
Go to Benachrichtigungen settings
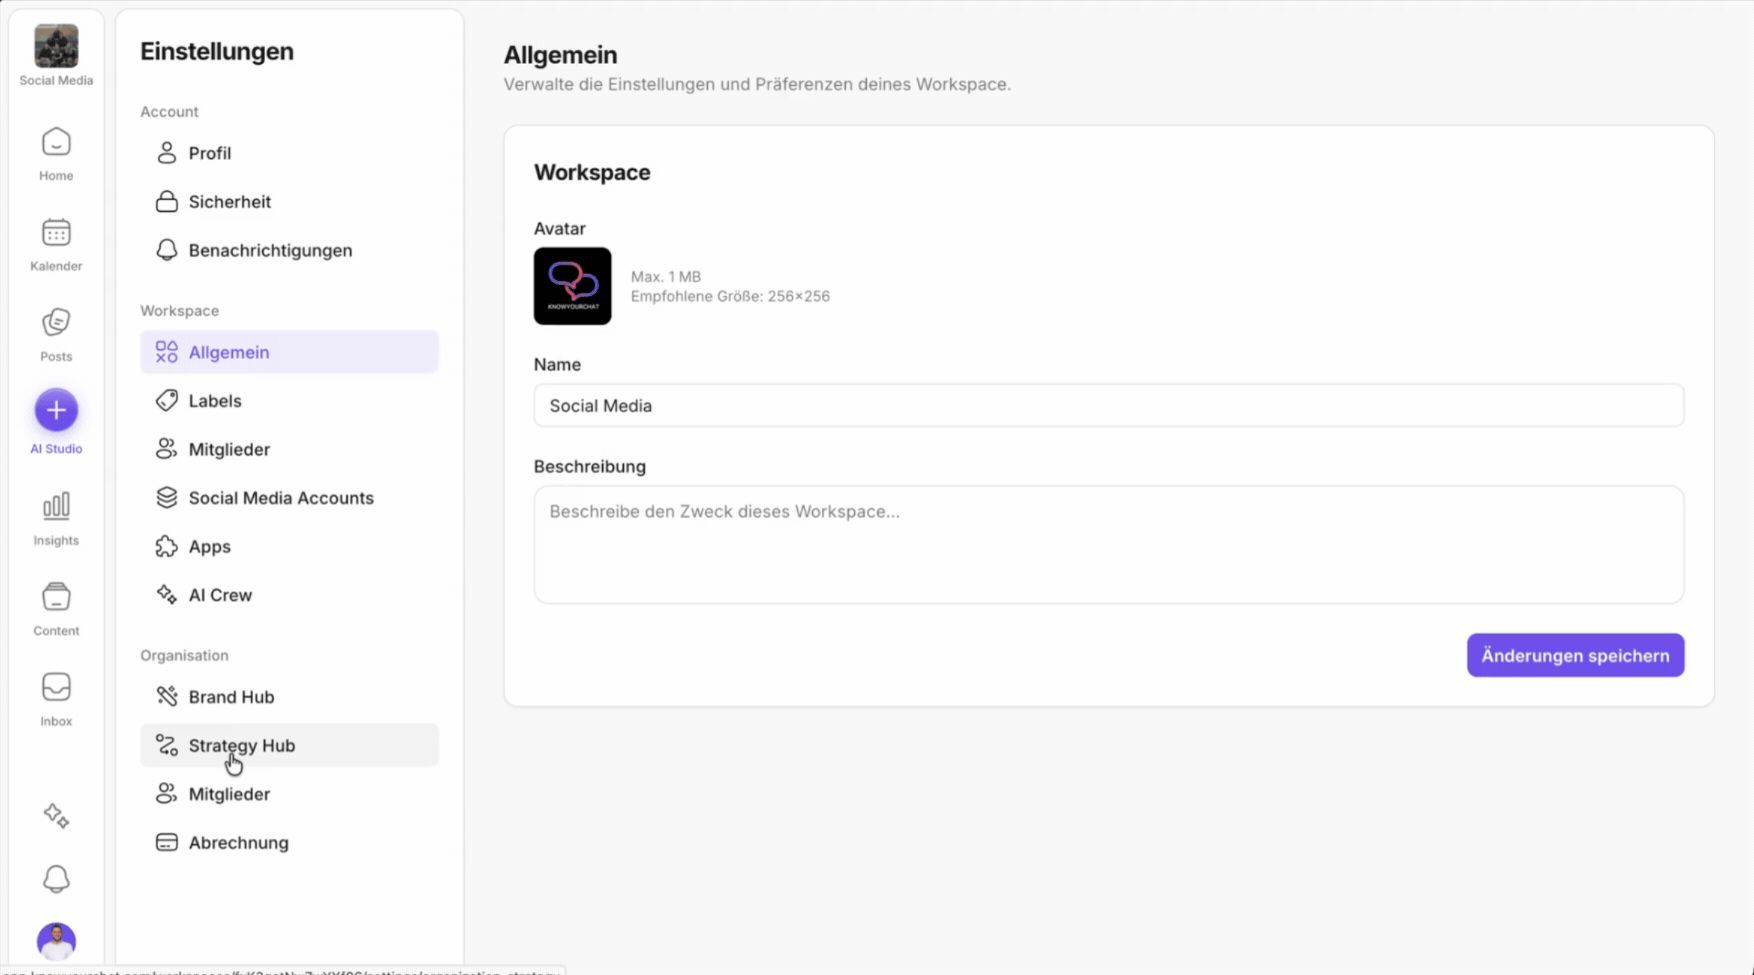click(x=270, y=250)
